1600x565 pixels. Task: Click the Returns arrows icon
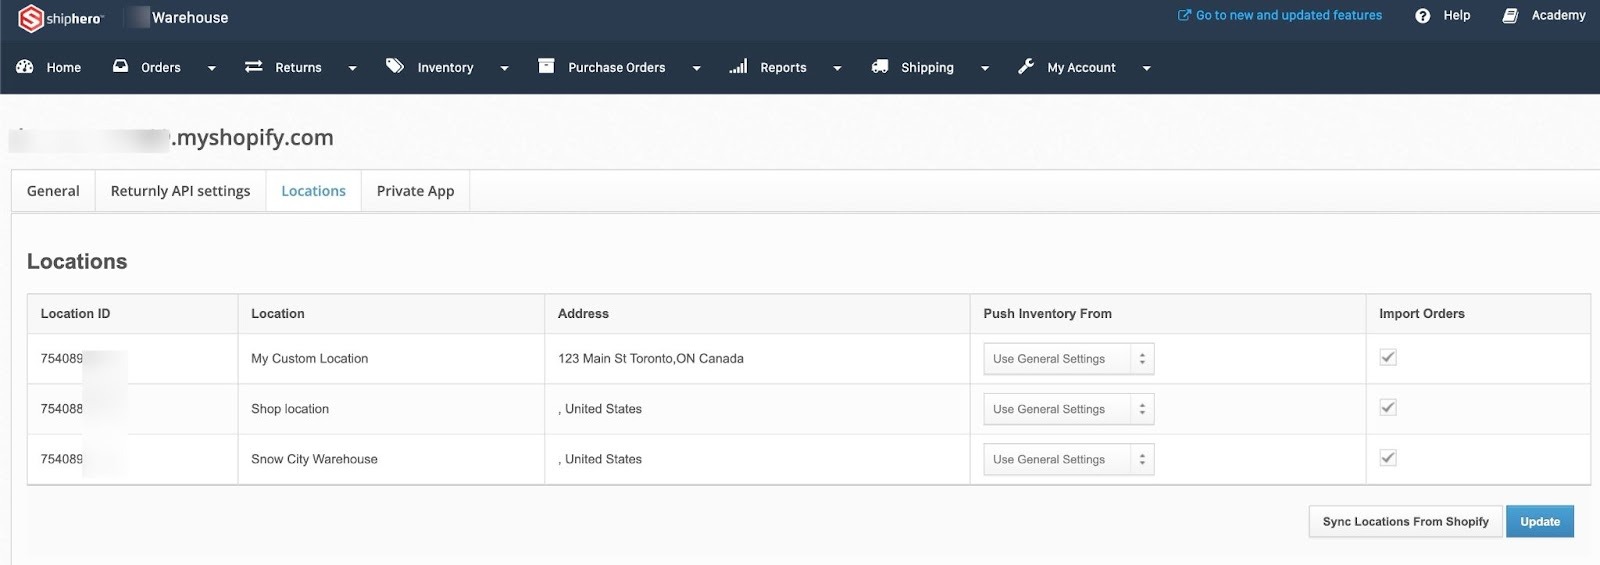pyautogui.click(x=254, y=67)
